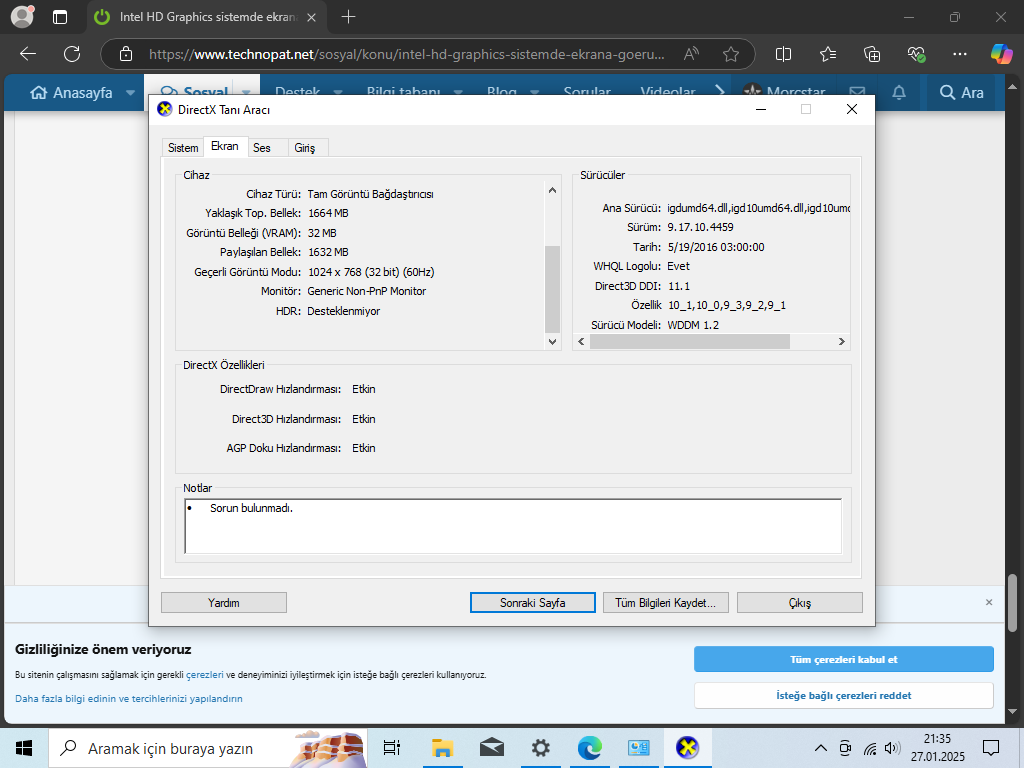Open Browser essentials heart icon
This screenshot has width=1024, height=768.
coord(916,54)
